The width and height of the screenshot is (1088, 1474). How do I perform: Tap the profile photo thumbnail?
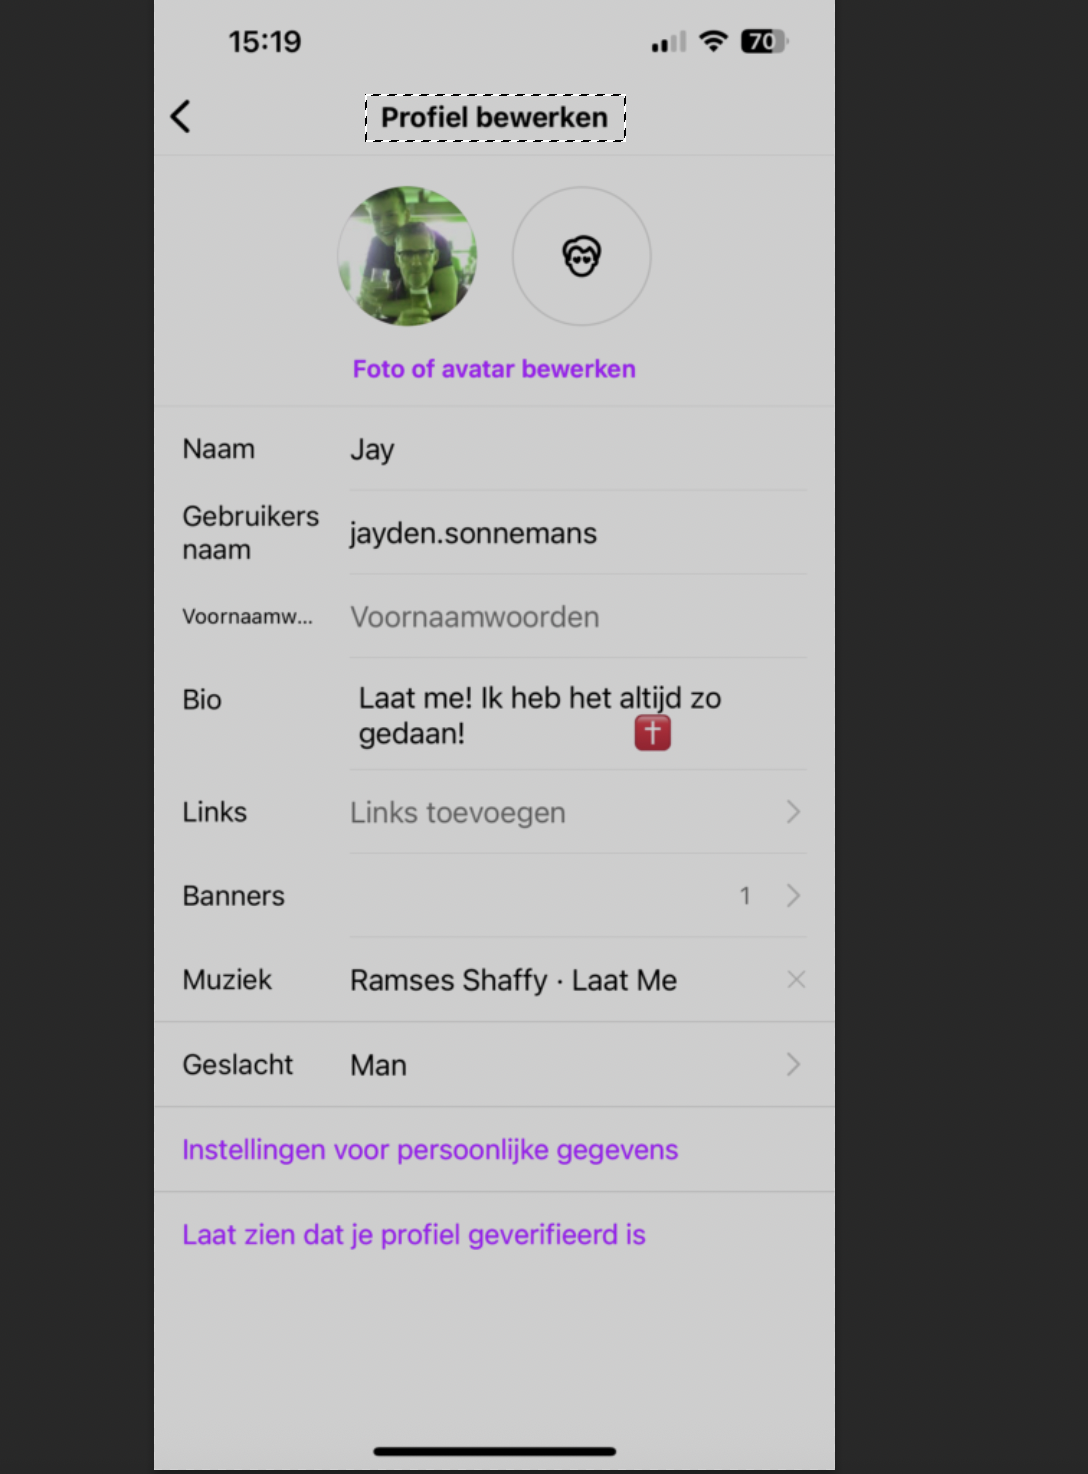[407, 256]
